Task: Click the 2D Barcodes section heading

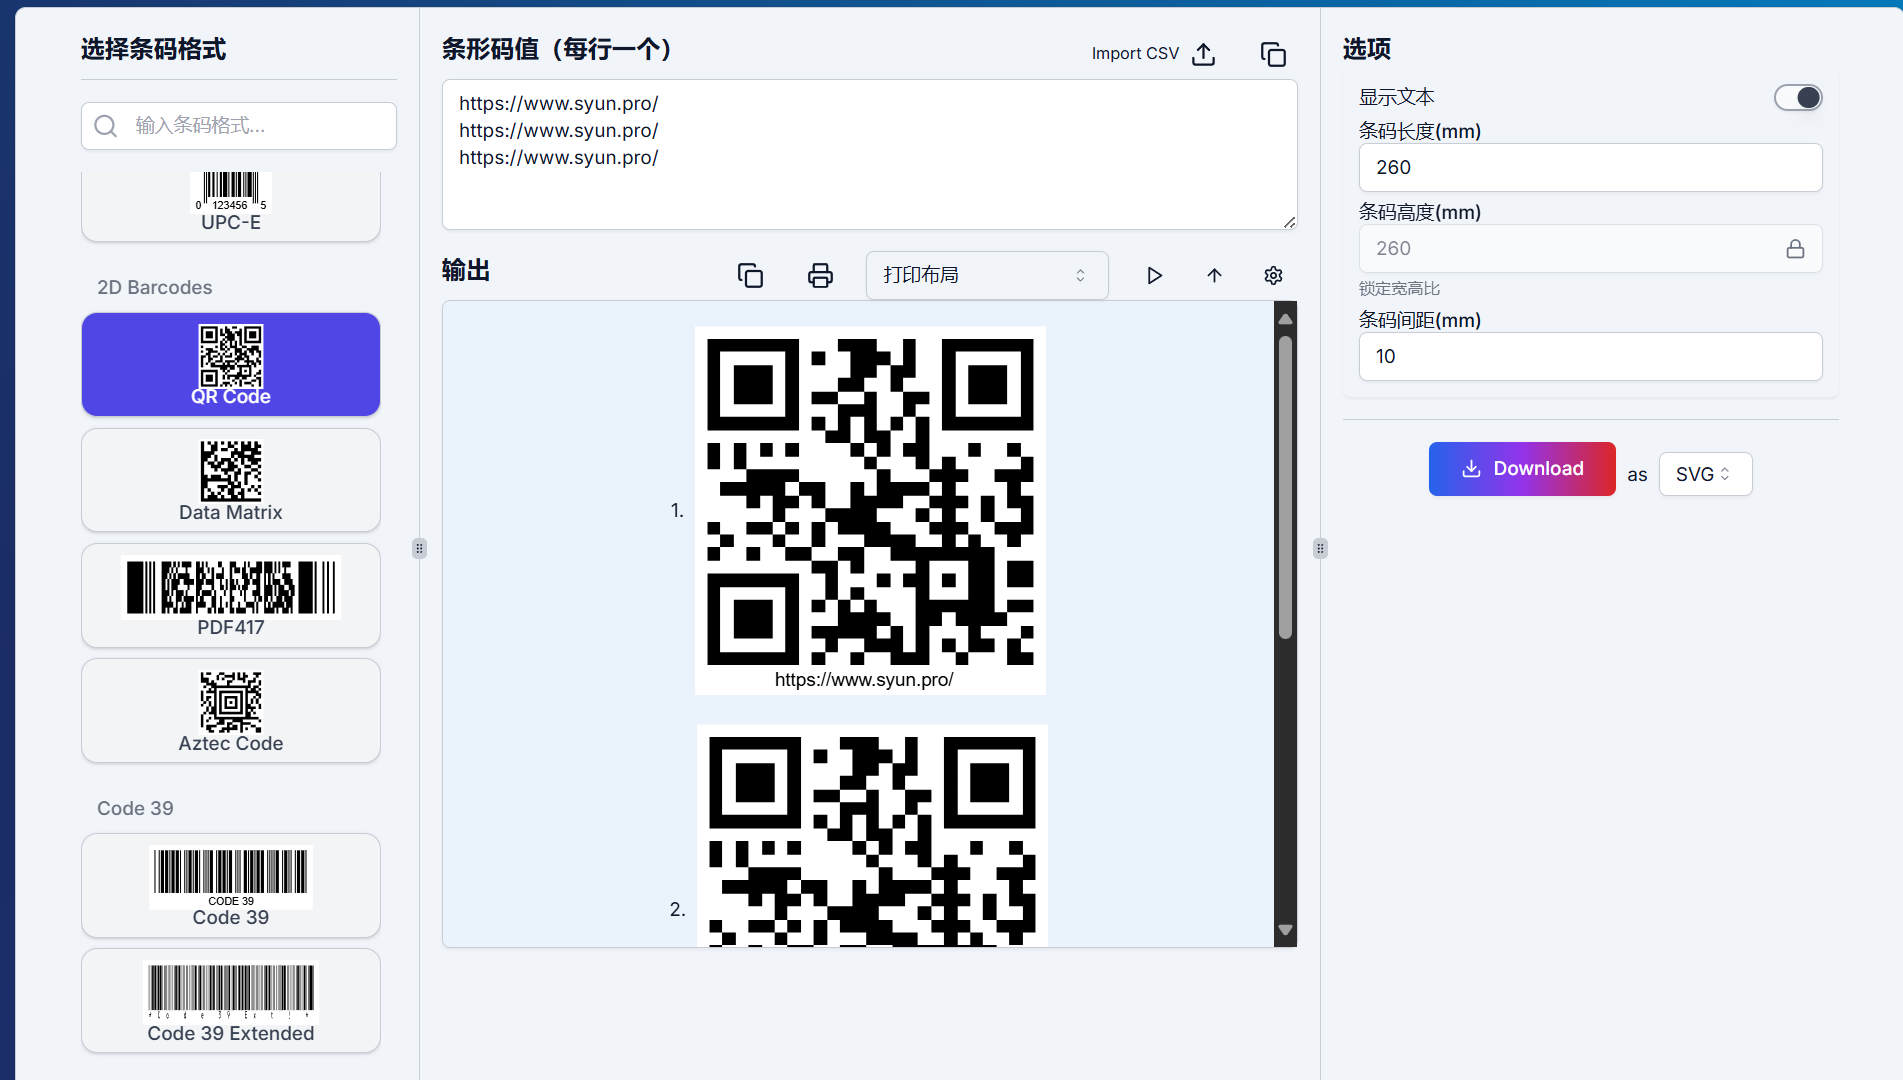Action: coord(155,288)
